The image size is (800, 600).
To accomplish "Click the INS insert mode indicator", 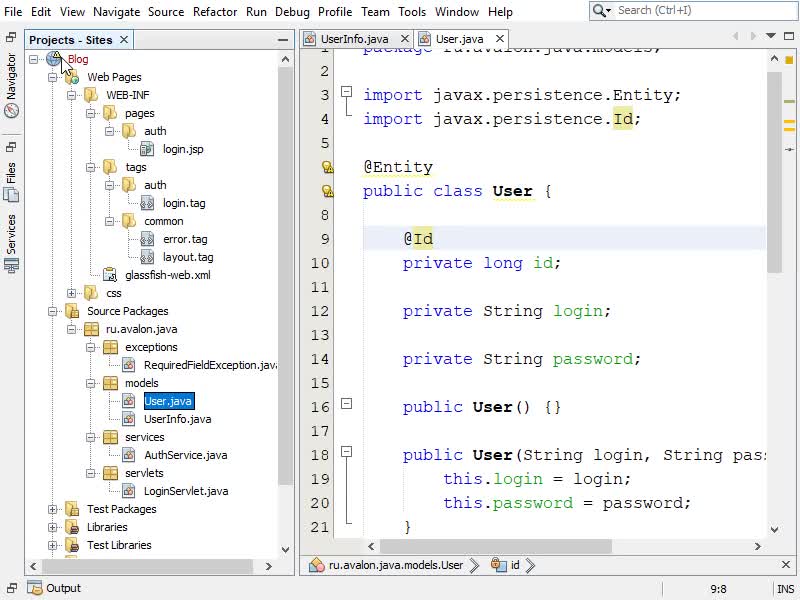I will pyautogui.click(x=785, y=589).
